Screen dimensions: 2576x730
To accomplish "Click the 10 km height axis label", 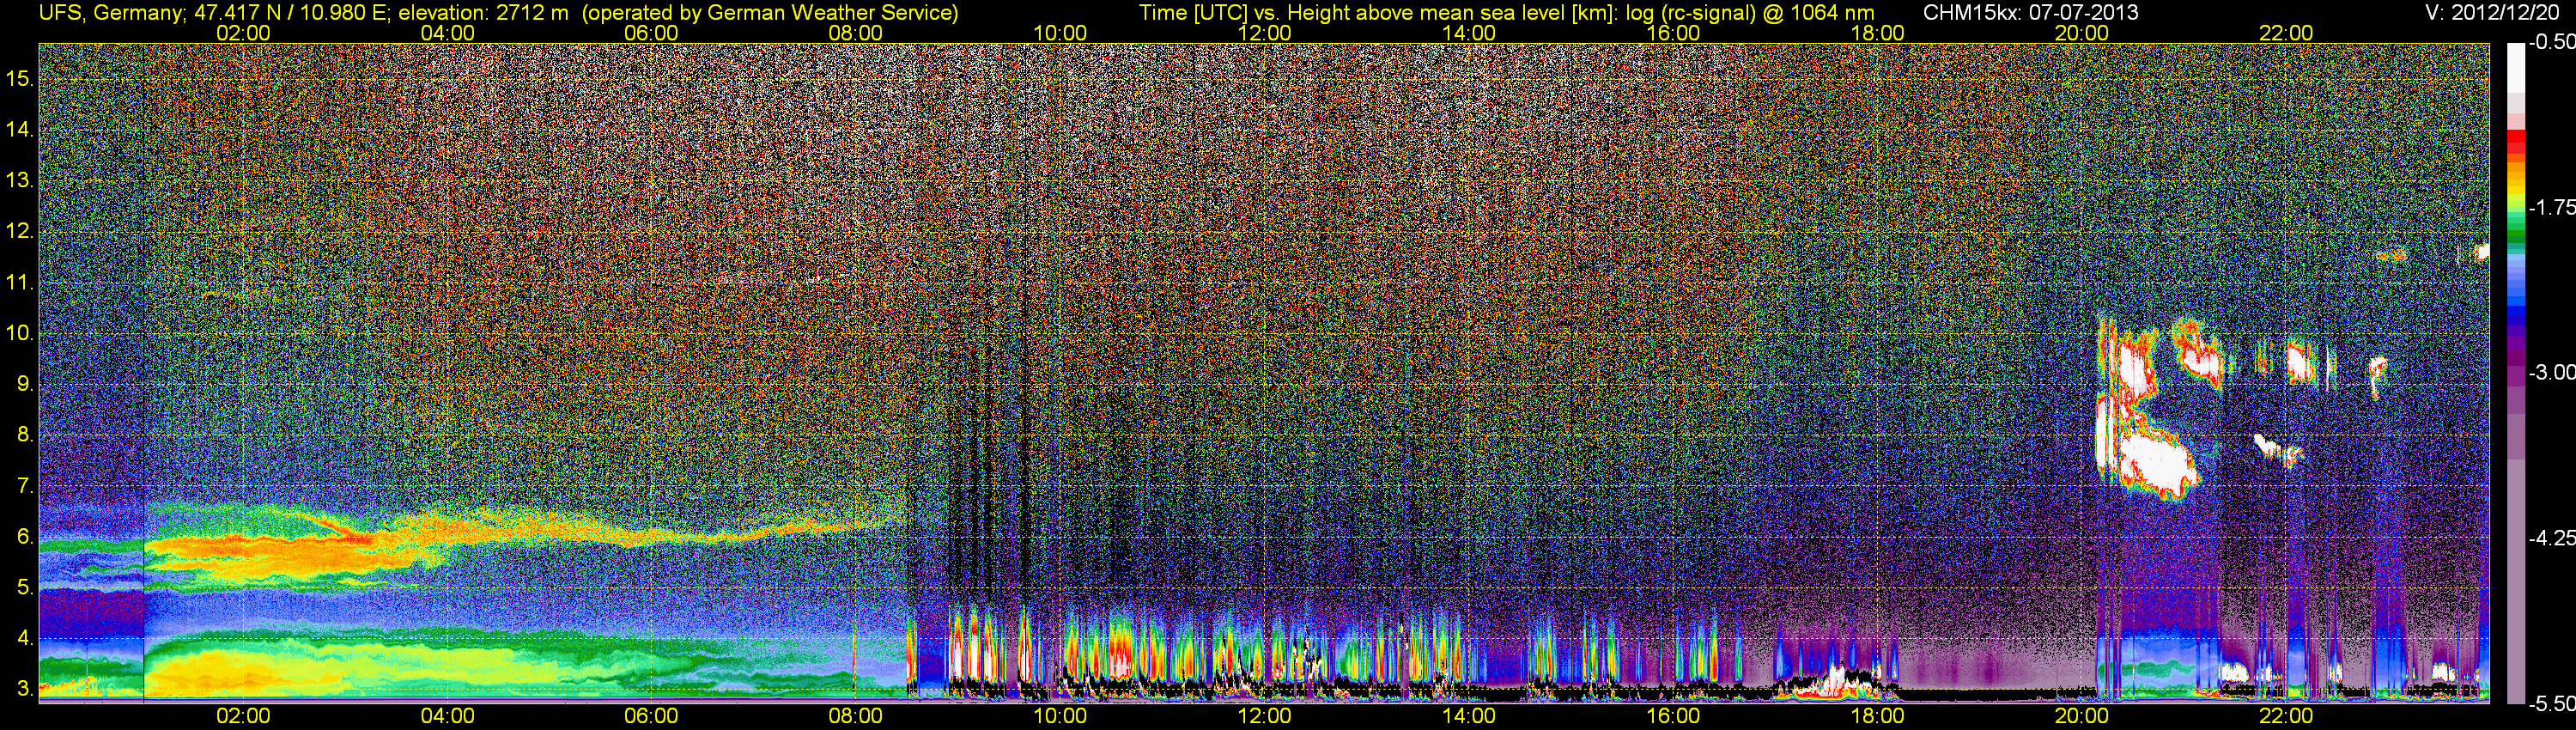I will click(19, 333).
